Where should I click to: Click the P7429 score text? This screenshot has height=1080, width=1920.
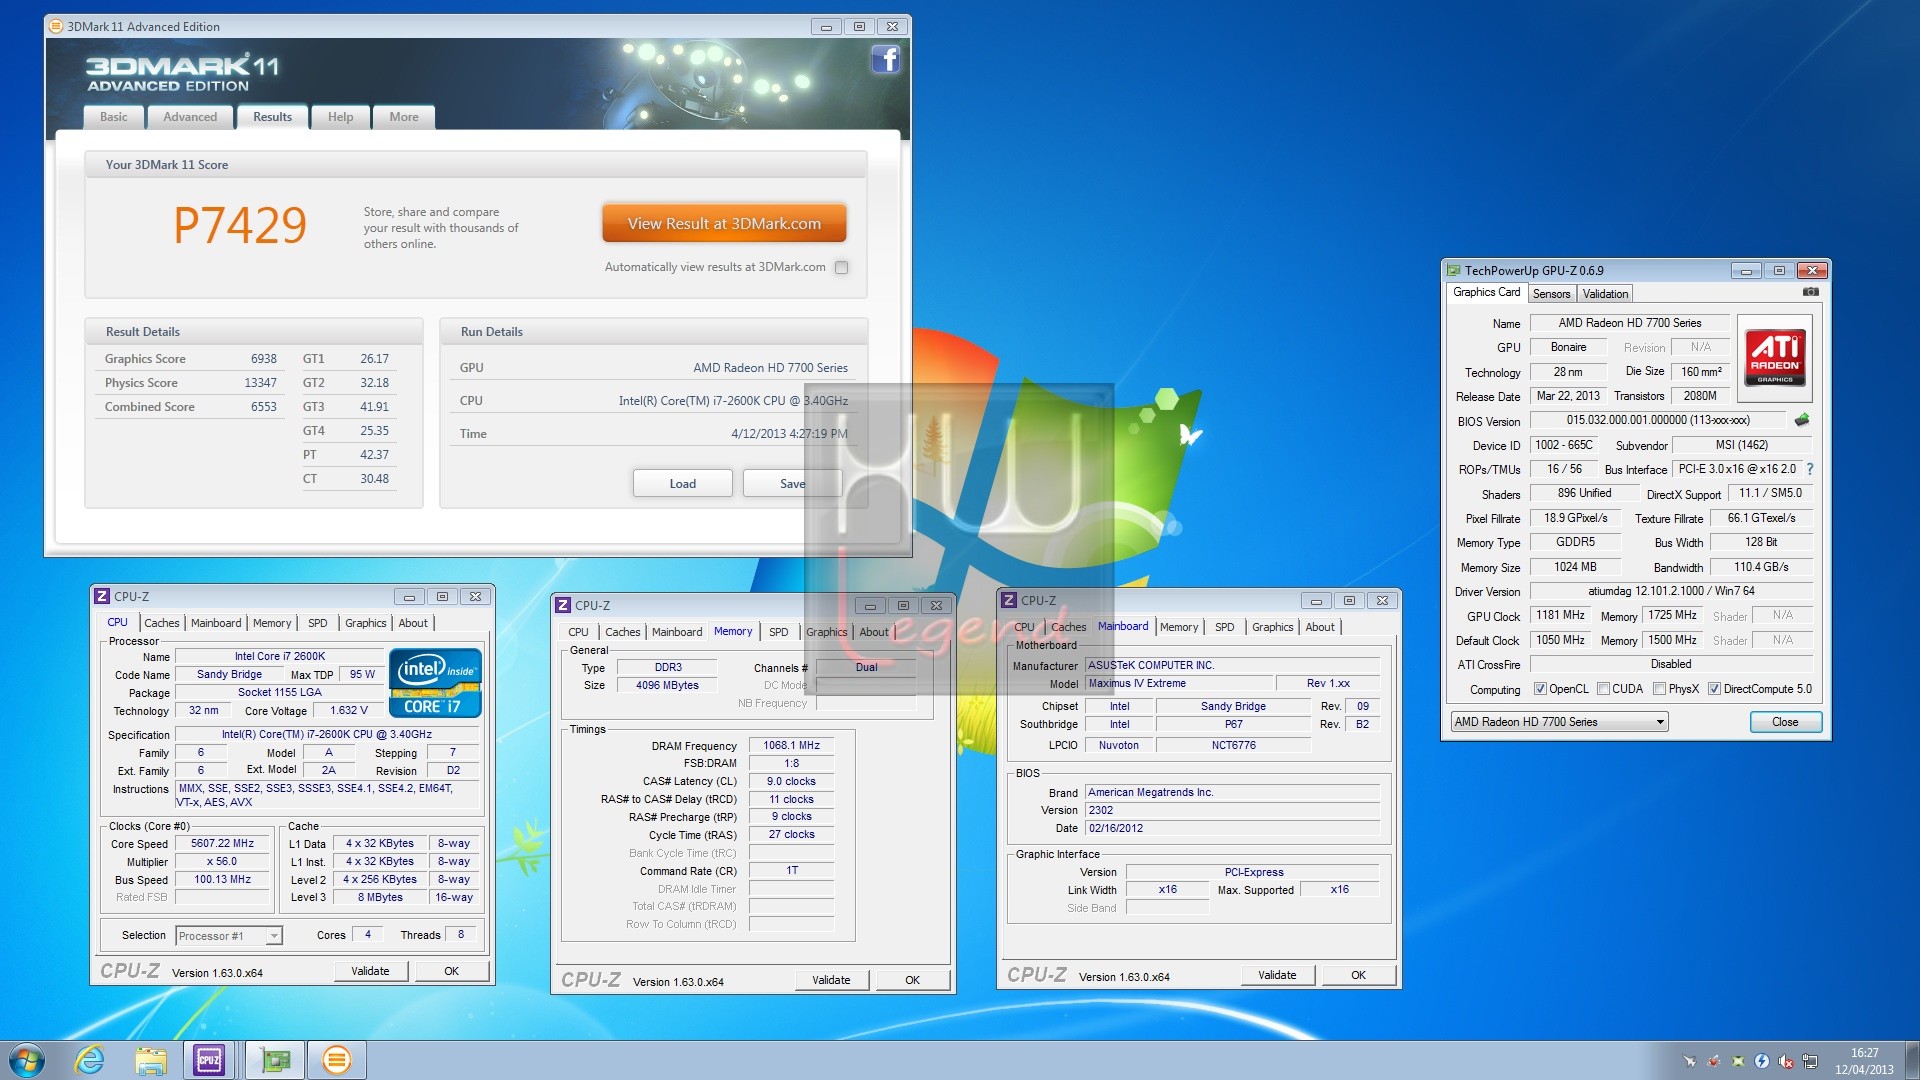coord(240,225)
